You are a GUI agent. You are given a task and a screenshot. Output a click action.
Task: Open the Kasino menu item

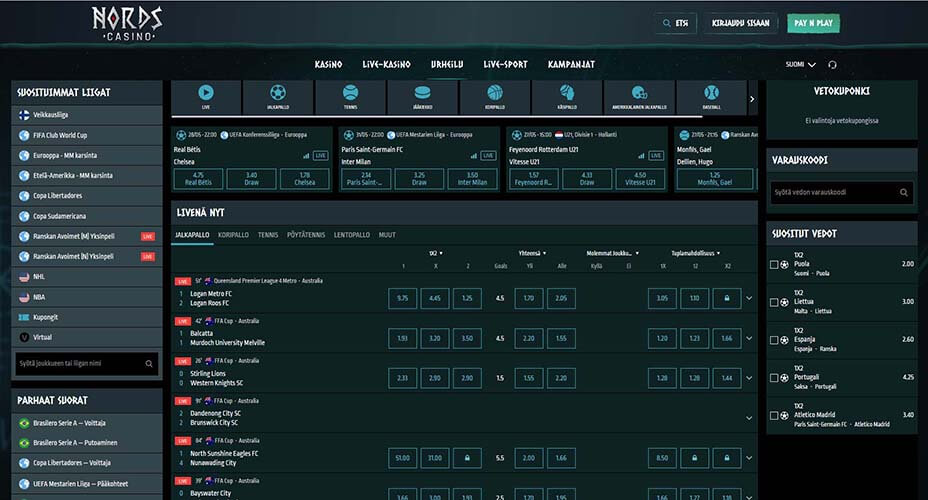(x=328, y=64)
